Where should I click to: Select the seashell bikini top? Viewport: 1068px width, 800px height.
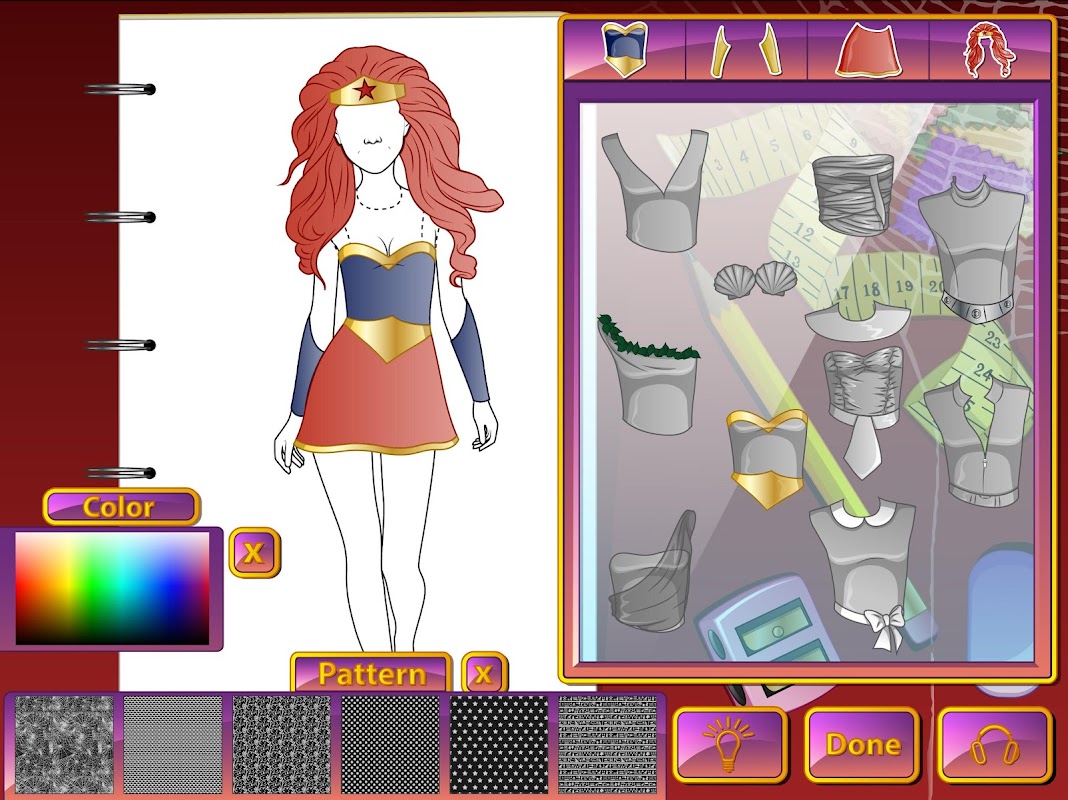[x=756, y=279]
